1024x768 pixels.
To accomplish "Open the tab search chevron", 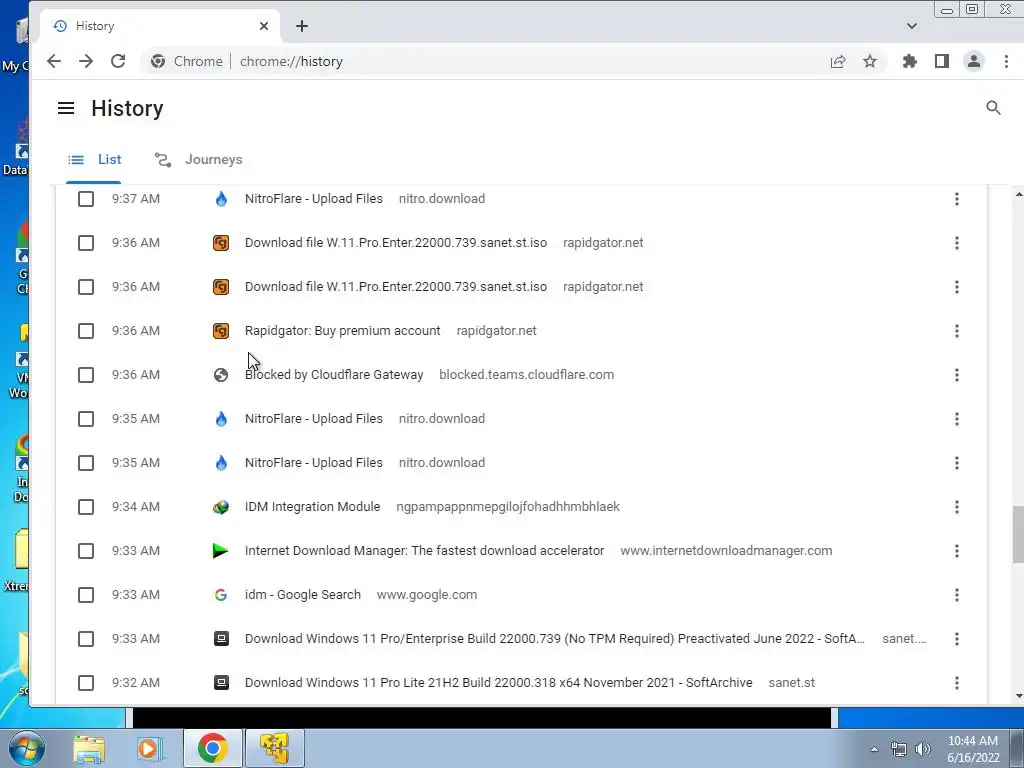I will point(912,26).
